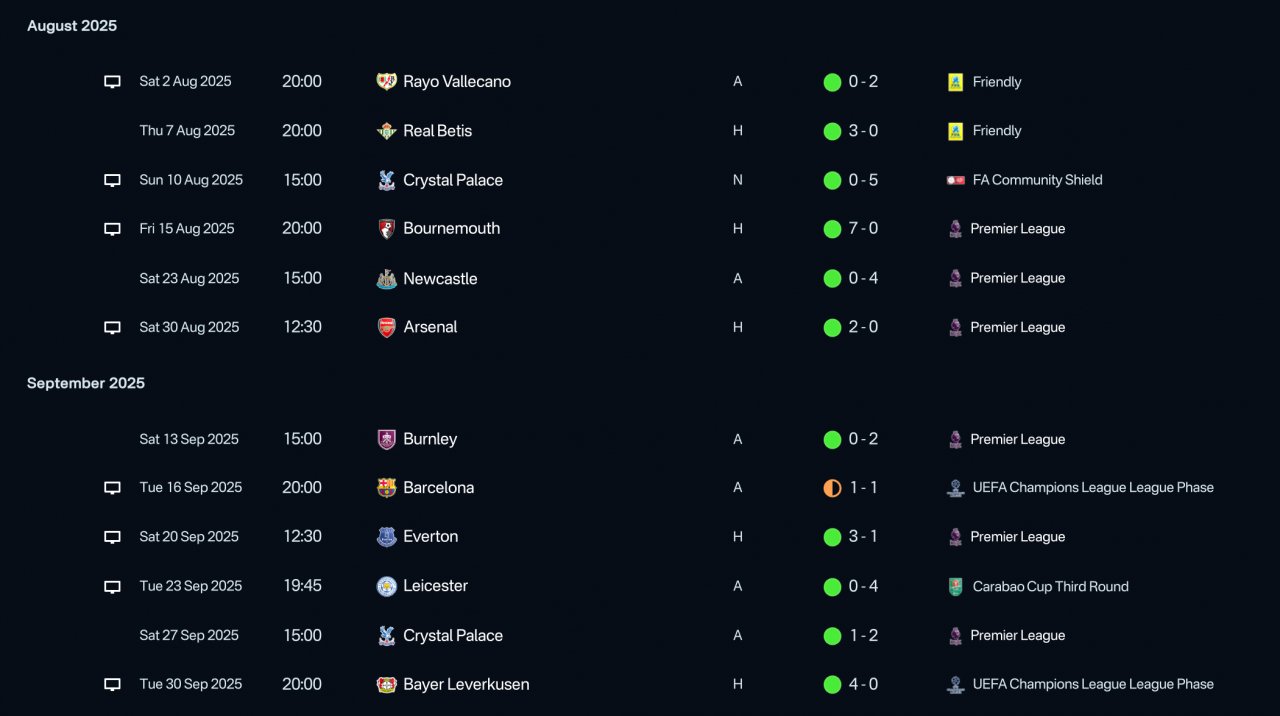
Task: Click the Newcastle club crest
Action: [x=386, y=279]
